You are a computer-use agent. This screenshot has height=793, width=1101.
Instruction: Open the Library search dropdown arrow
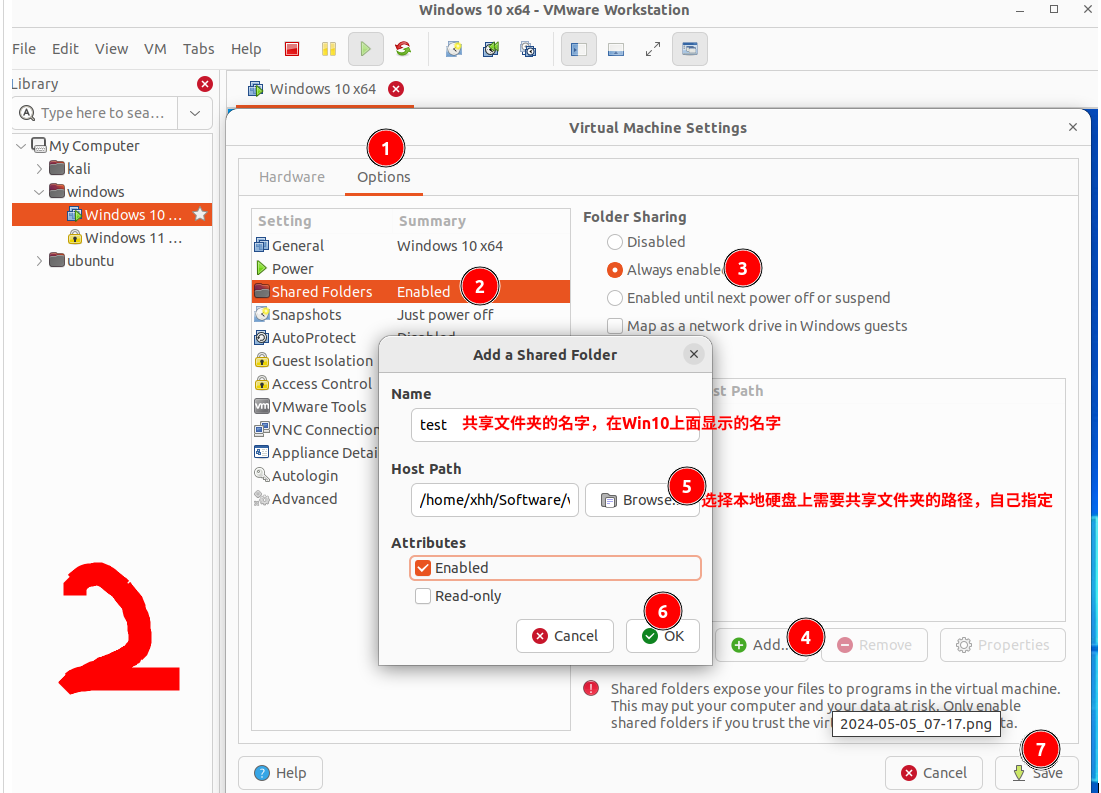pos(195,113)
